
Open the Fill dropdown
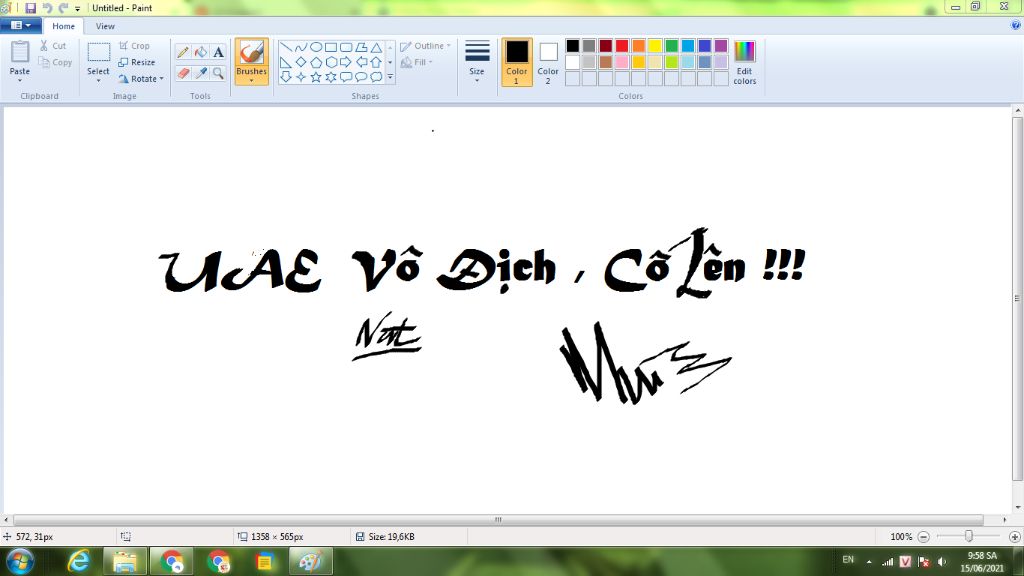point(417,62)
